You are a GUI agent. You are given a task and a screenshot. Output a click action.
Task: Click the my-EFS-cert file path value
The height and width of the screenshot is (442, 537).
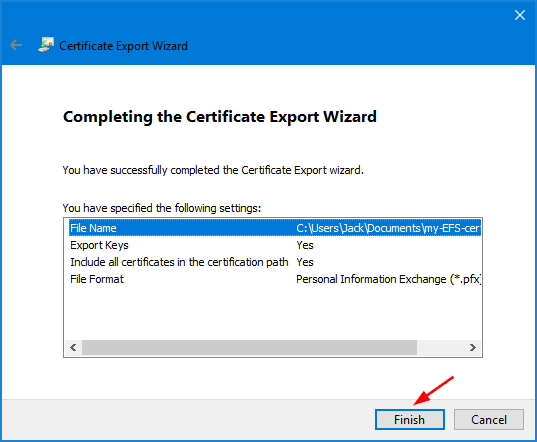[x=388, y=228]
